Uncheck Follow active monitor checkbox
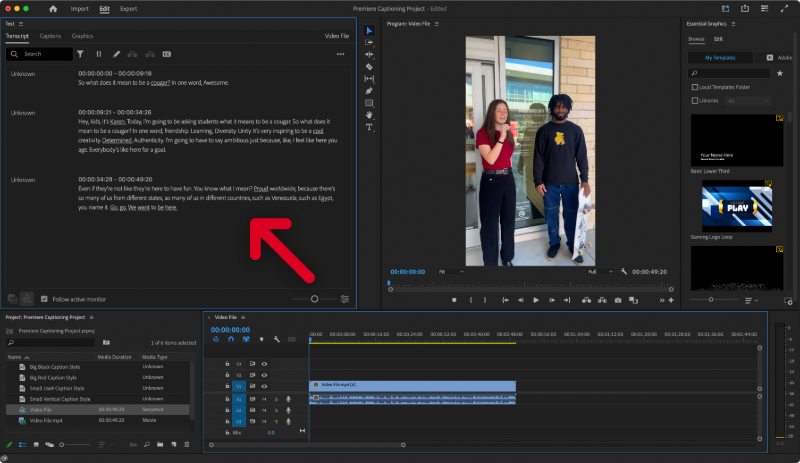The width and height of the screenshot is (800, 463). (x=44, y=298)
